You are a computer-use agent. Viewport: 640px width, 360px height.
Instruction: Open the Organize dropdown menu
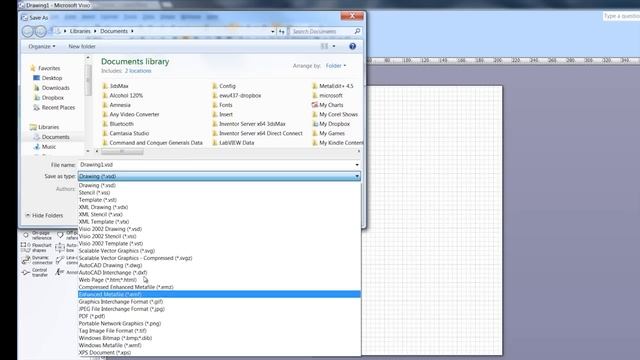coord(42,47)
